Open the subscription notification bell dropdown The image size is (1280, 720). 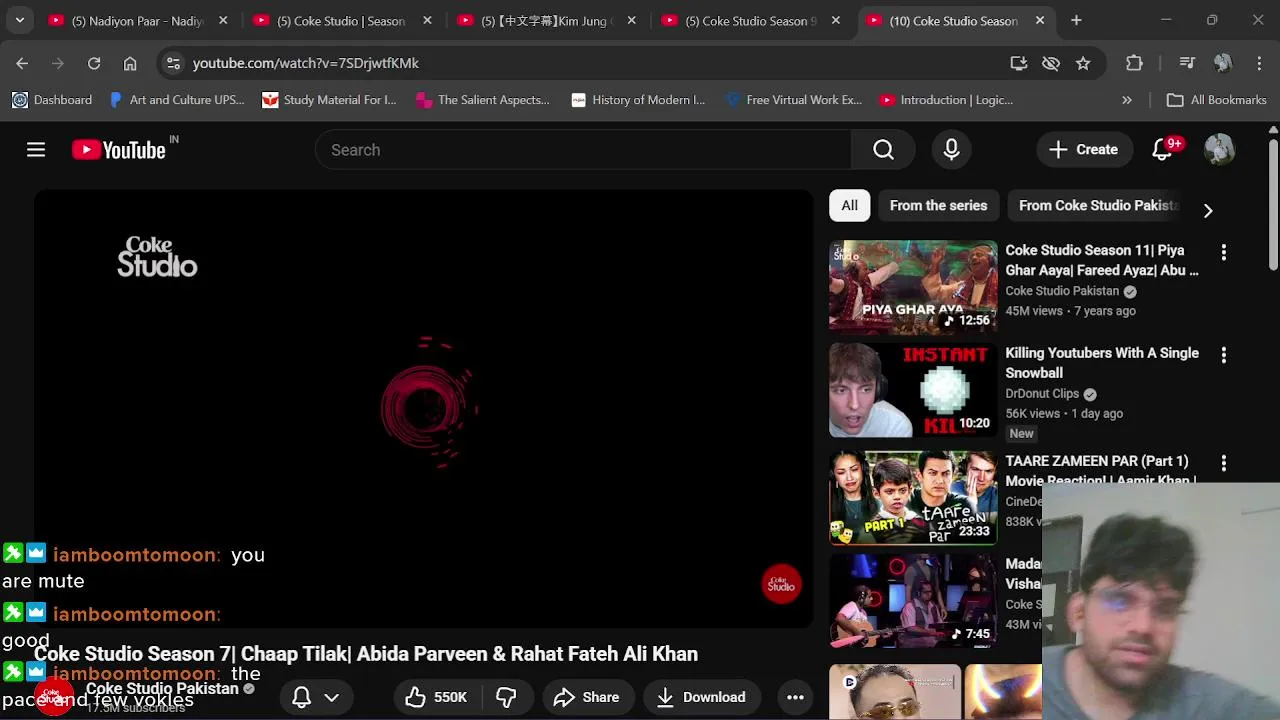(x=315, y=697)
